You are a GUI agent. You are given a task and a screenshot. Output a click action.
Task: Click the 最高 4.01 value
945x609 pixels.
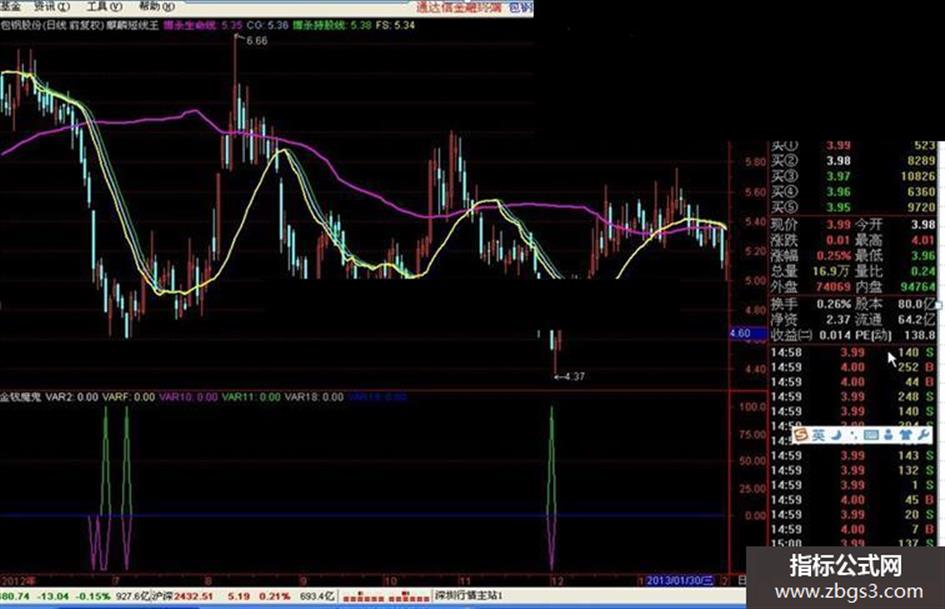pos(923,240)
